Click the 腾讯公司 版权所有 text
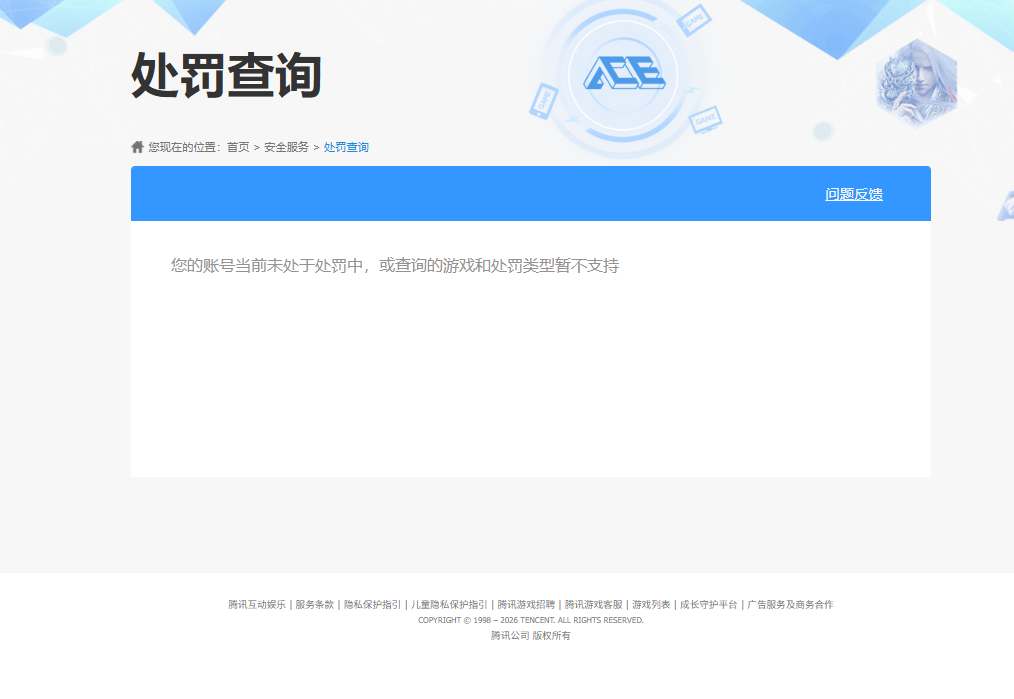The height and width of the screenshot is (699, 1014). pos(531,636)
